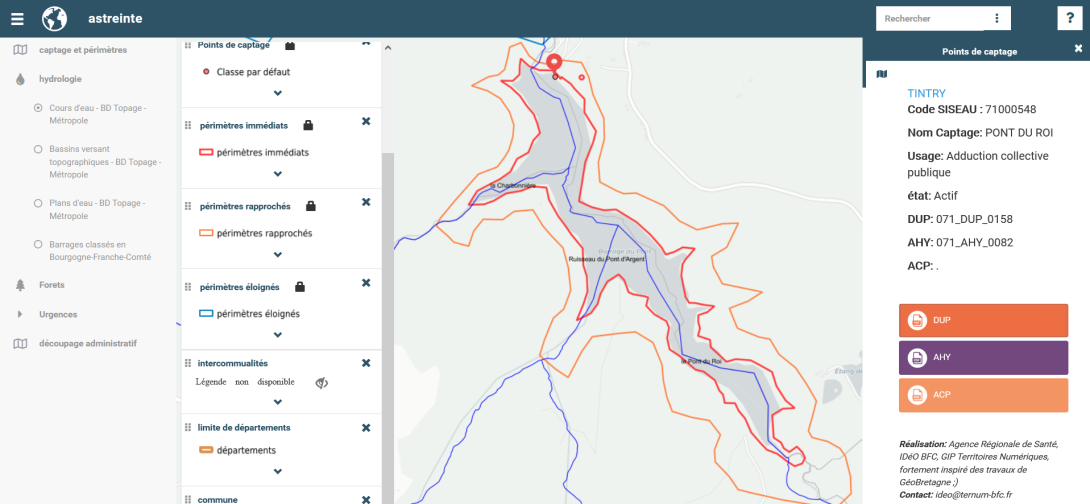The image size is (1090, 504).
Task: Expand périmètres immédiats layer options chevron
Action: 278,173
